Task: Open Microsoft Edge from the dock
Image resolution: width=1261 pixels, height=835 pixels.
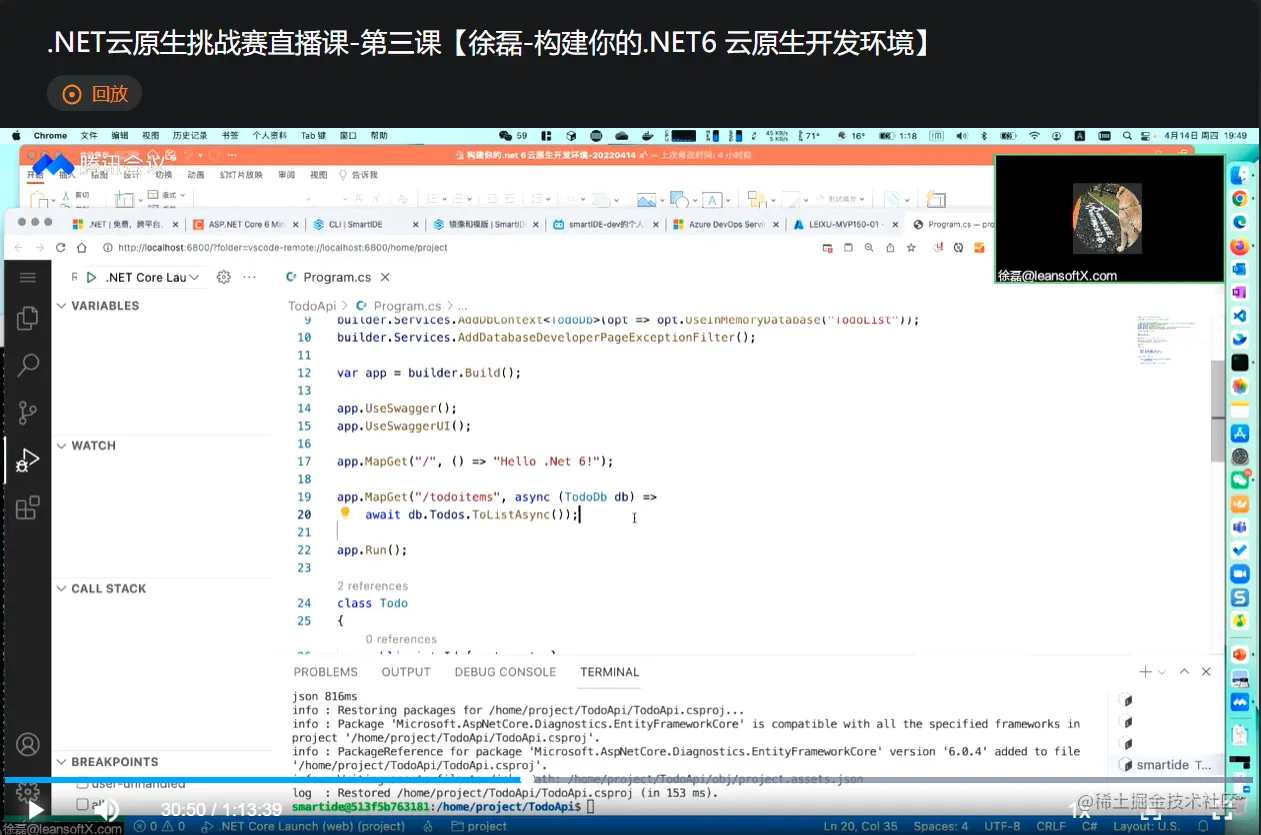Action: click(1240, 222)
